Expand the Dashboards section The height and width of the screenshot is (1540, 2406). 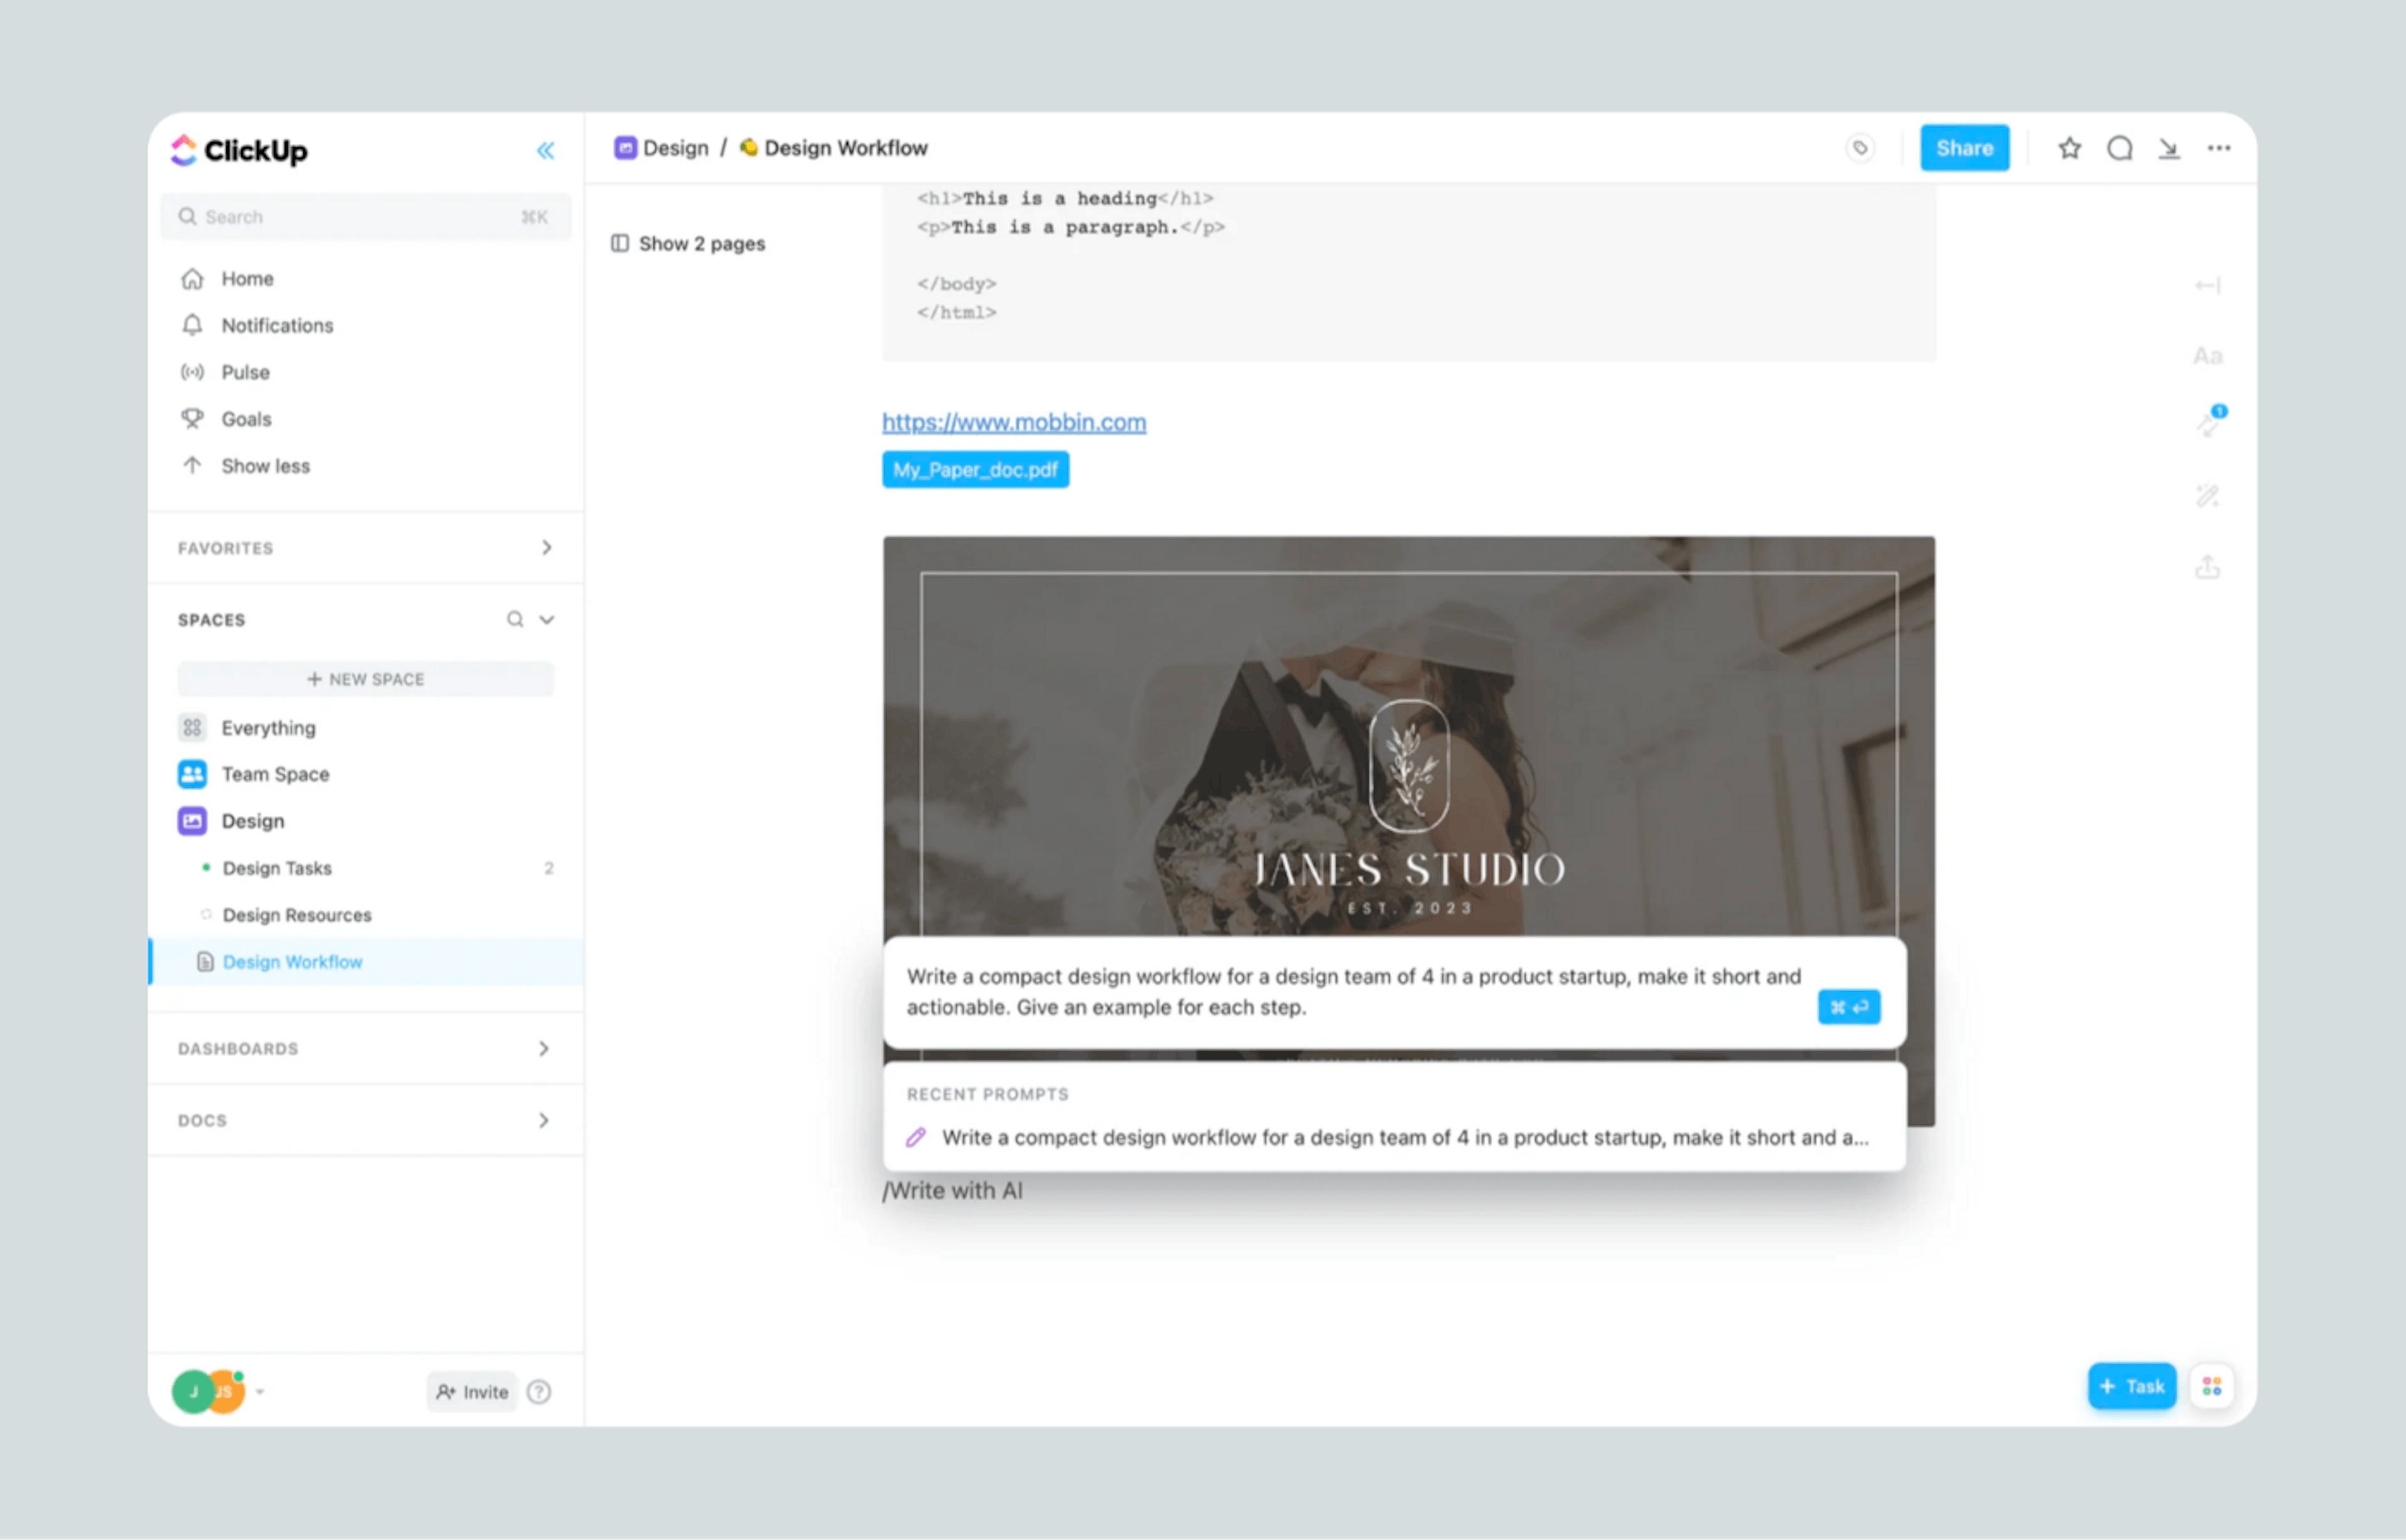[544, 1049]
